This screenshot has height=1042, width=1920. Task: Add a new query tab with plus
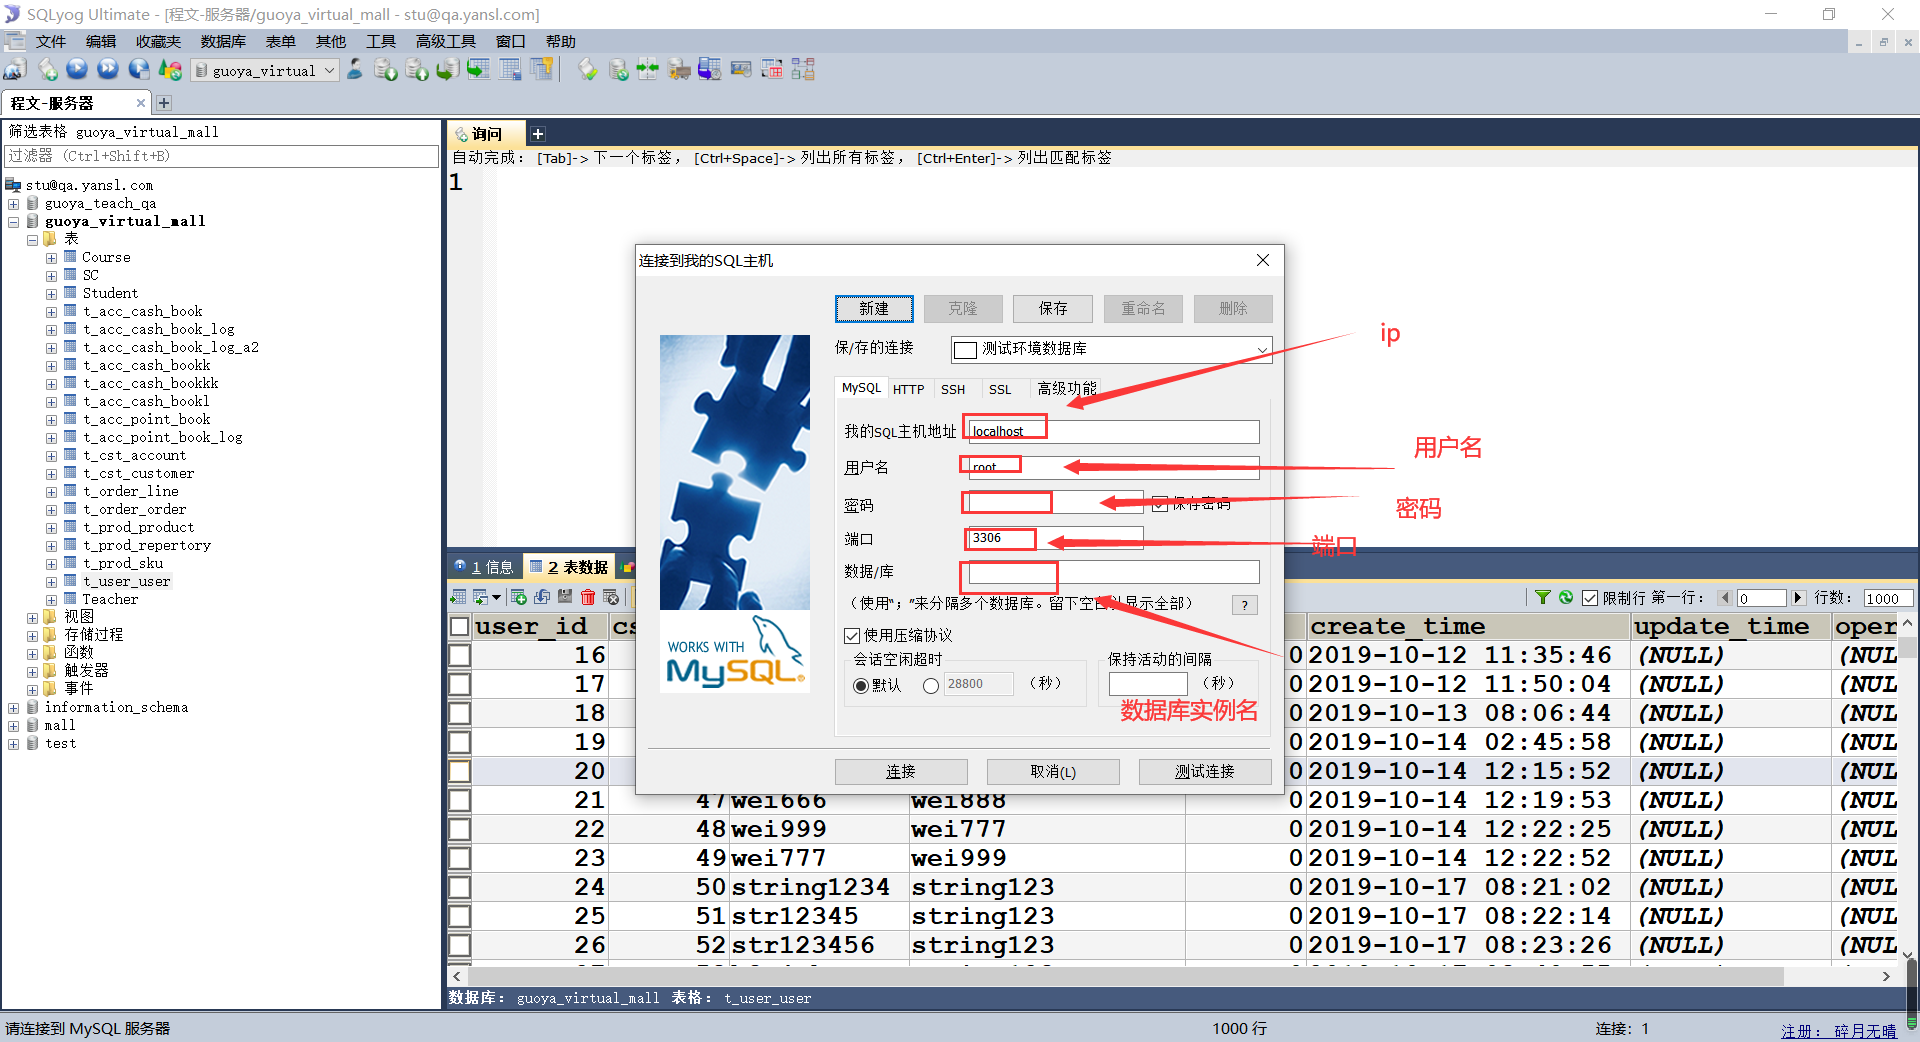538,134
